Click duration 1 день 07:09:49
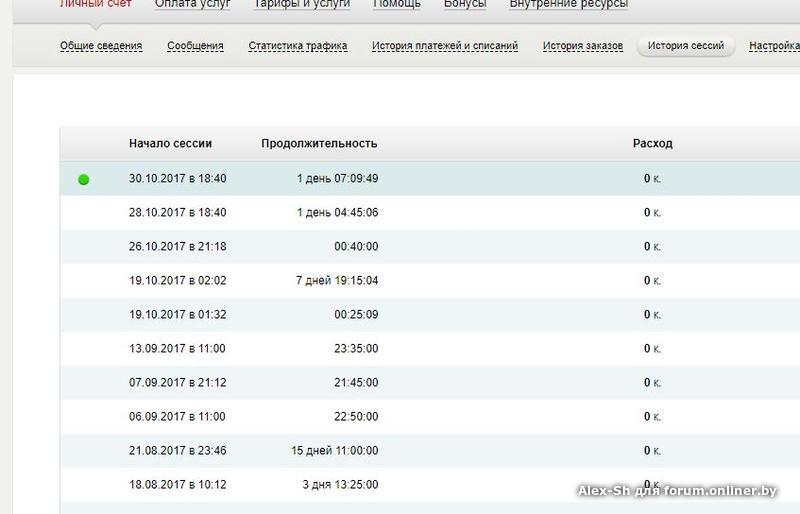The height and width of the screenshot is (514, 800). pos(338,179)
